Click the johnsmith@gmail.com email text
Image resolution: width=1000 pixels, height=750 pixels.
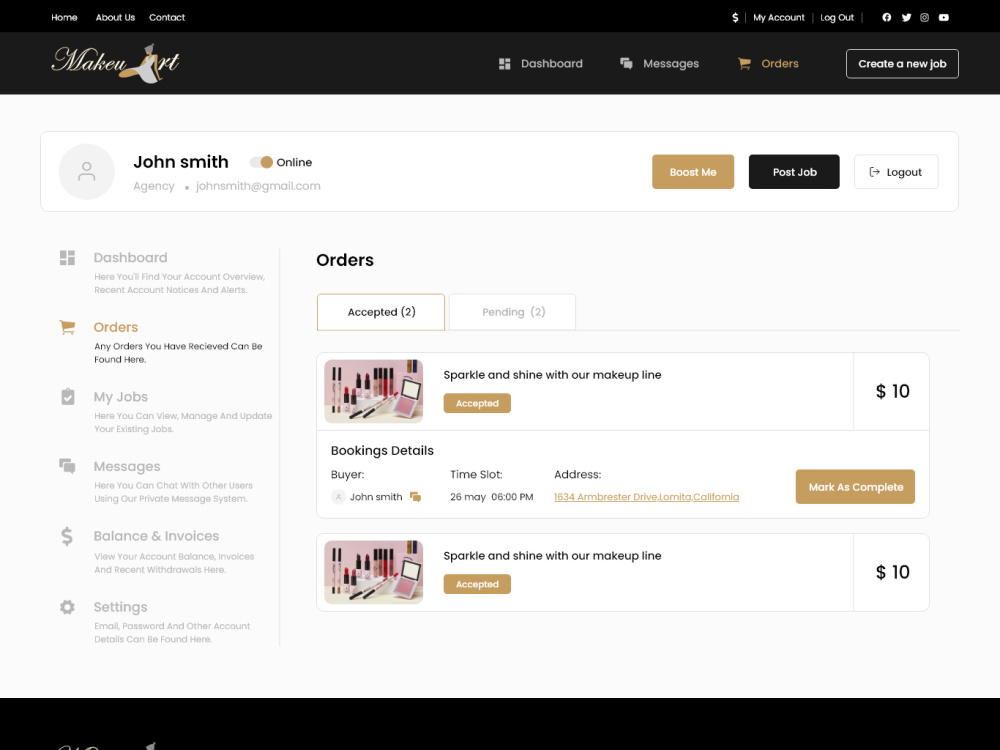(x=258, y=186)
